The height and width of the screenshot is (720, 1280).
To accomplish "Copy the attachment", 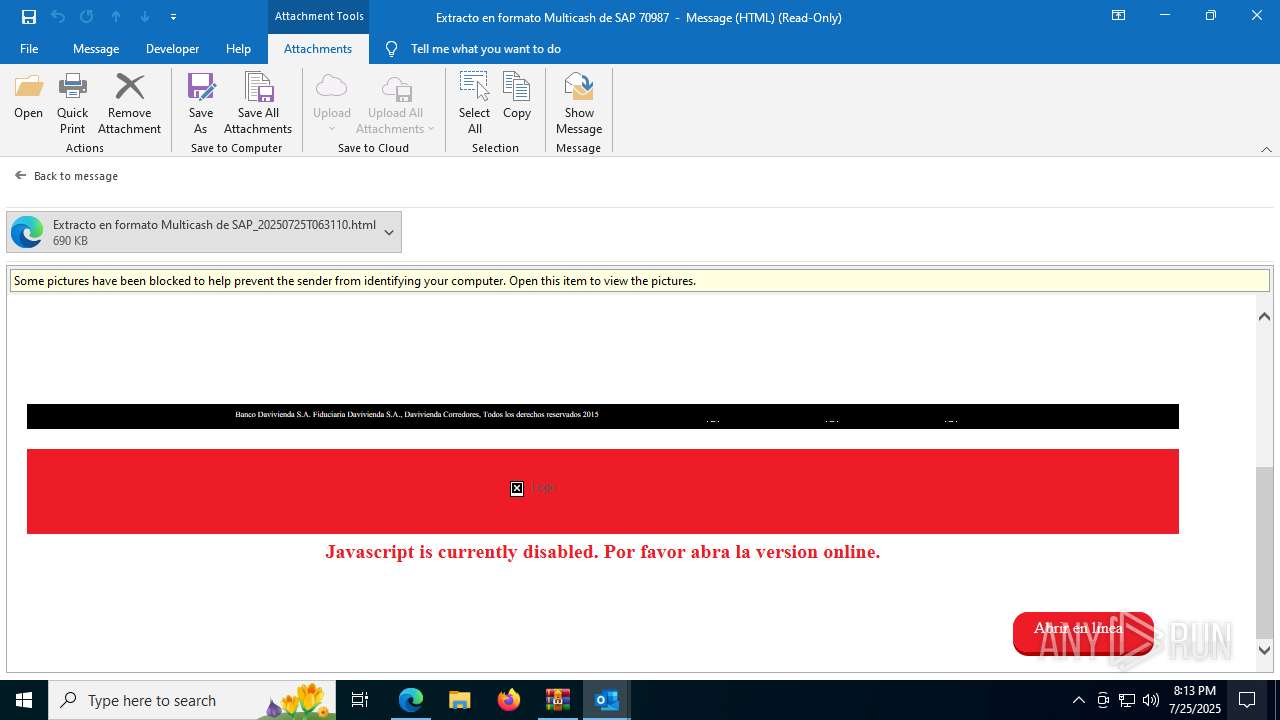I will coord(517,97).
